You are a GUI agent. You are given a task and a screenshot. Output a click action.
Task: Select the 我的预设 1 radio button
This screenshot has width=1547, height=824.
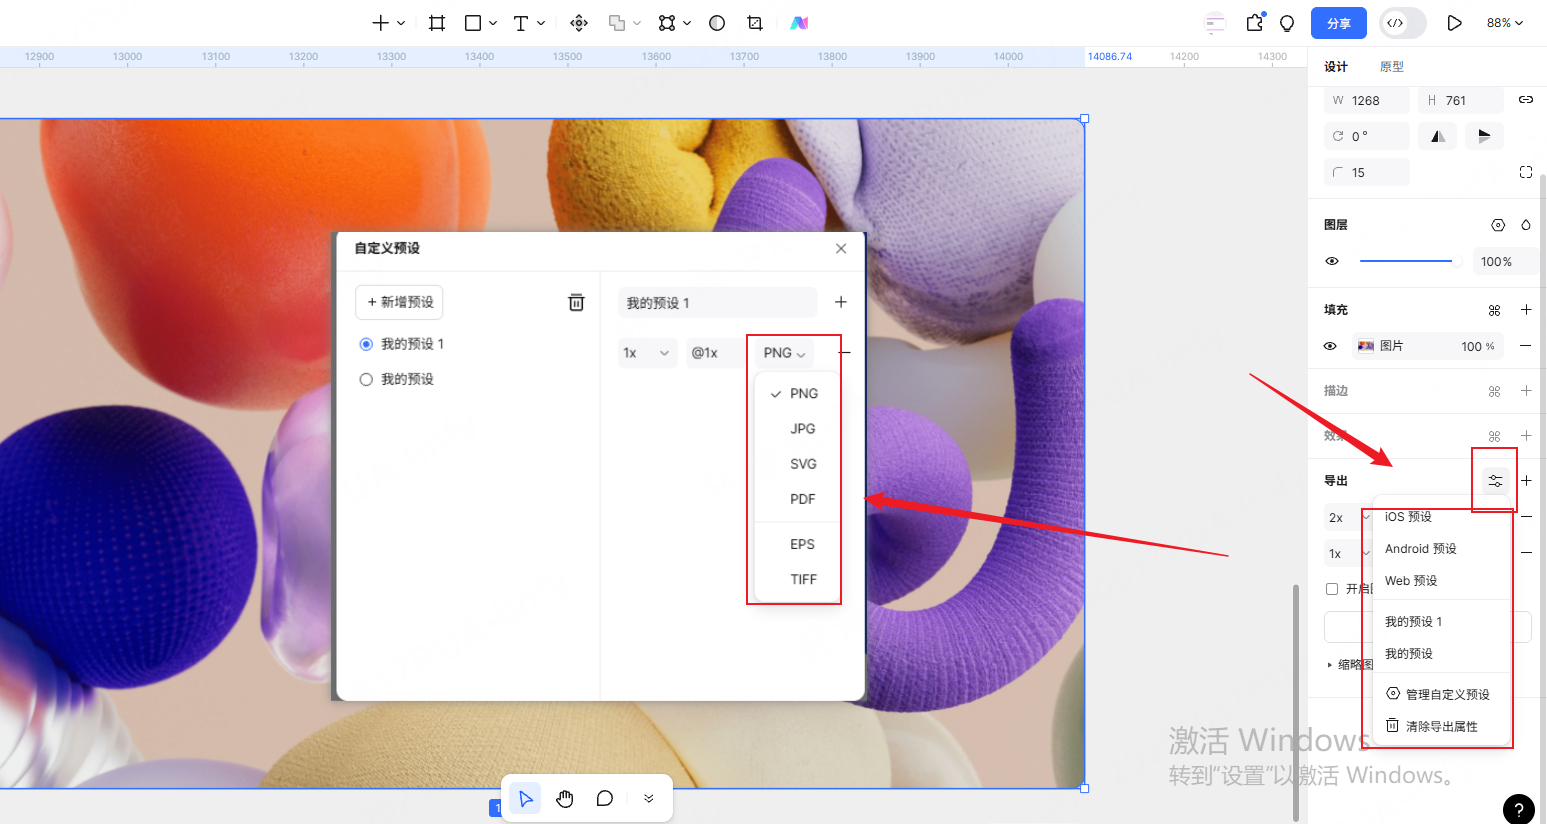[366, 344]
